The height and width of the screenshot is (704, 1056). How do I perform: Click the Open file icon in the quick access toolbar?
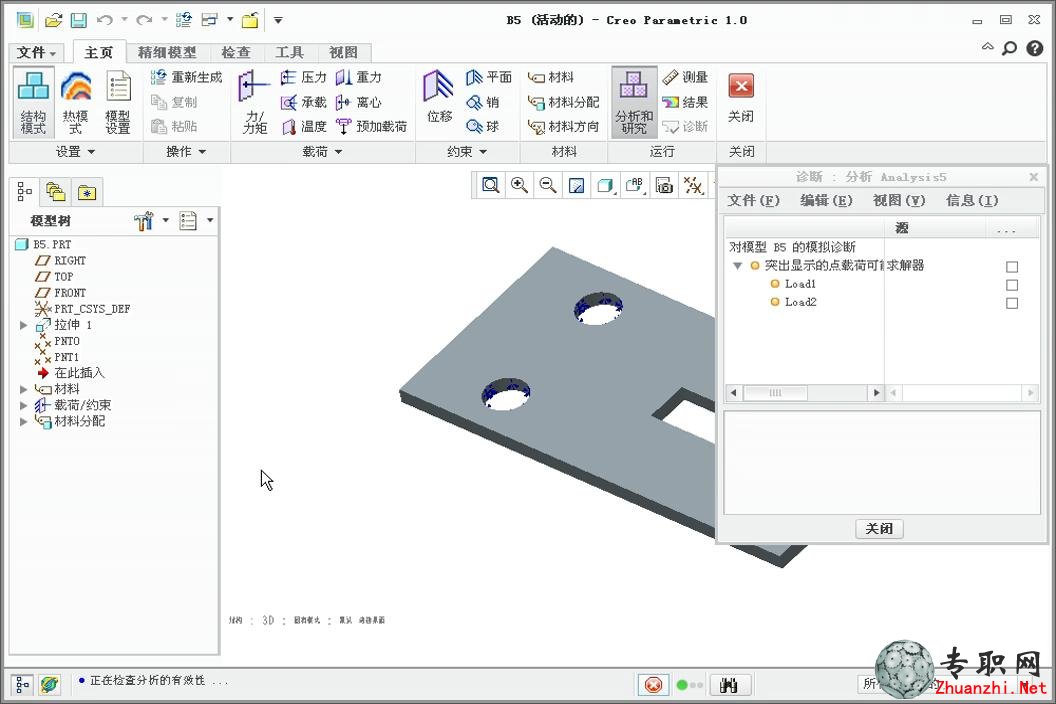click(x=53, y=20)
